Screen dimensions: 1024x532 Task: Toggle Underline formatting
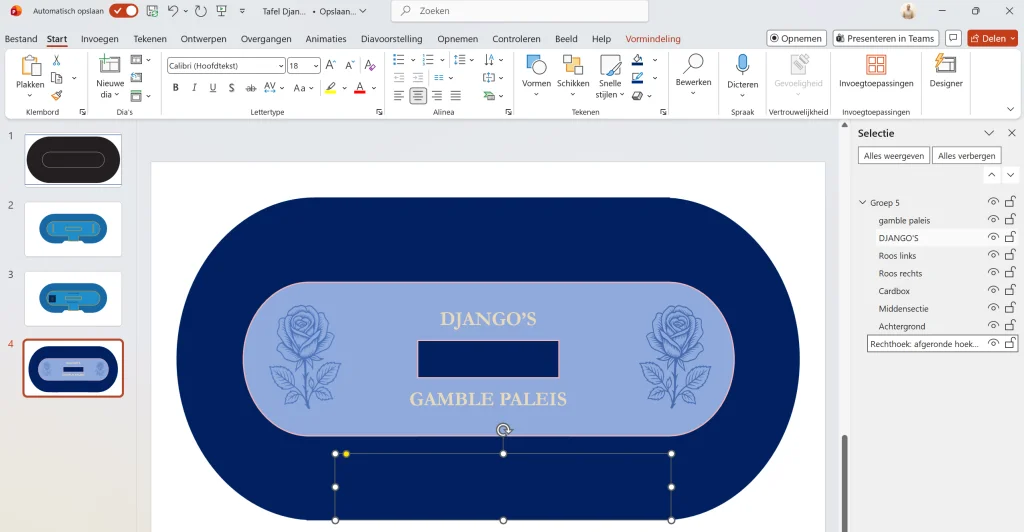tap(213, 87)
